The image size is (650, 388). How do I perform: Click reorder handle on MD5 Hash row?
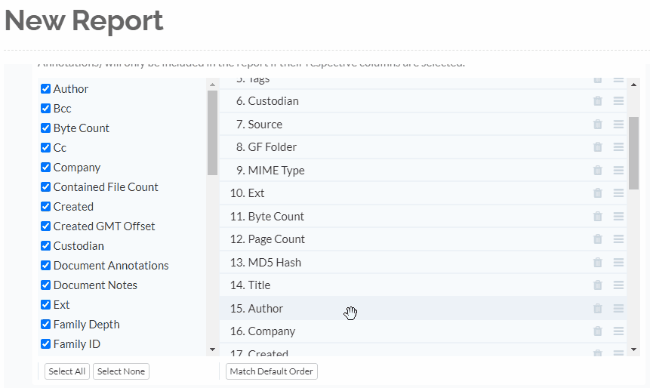[618, 262]
